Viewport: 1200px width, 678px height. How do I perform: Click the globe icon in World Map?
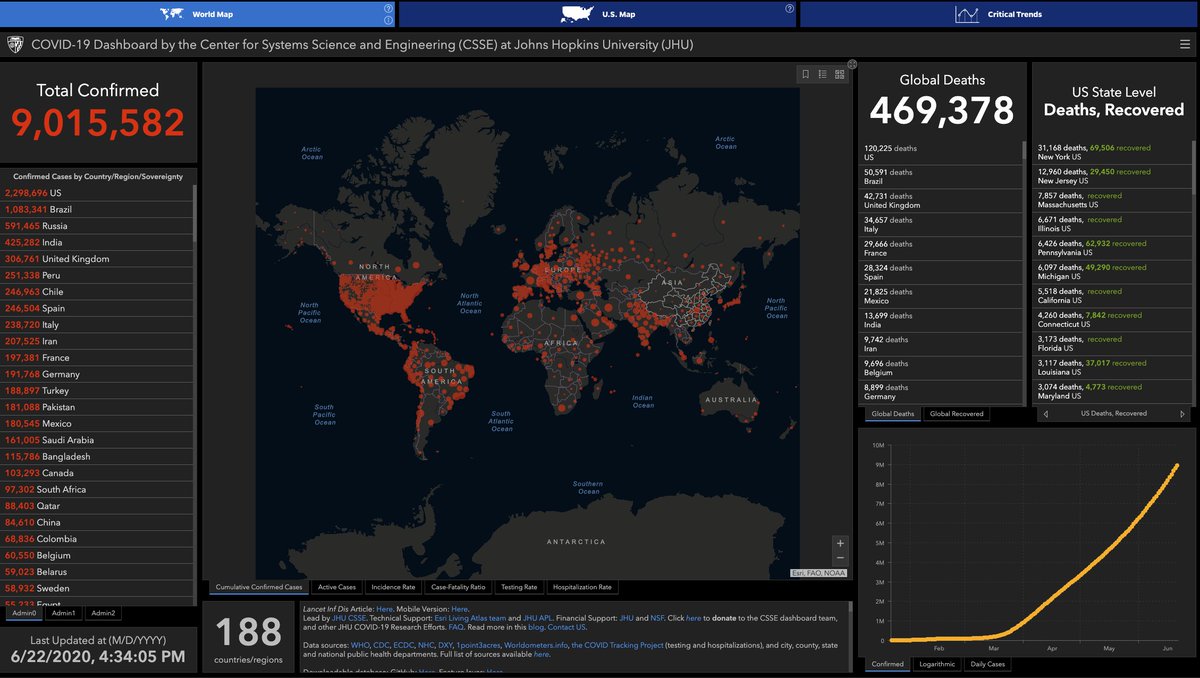(172, 14)
